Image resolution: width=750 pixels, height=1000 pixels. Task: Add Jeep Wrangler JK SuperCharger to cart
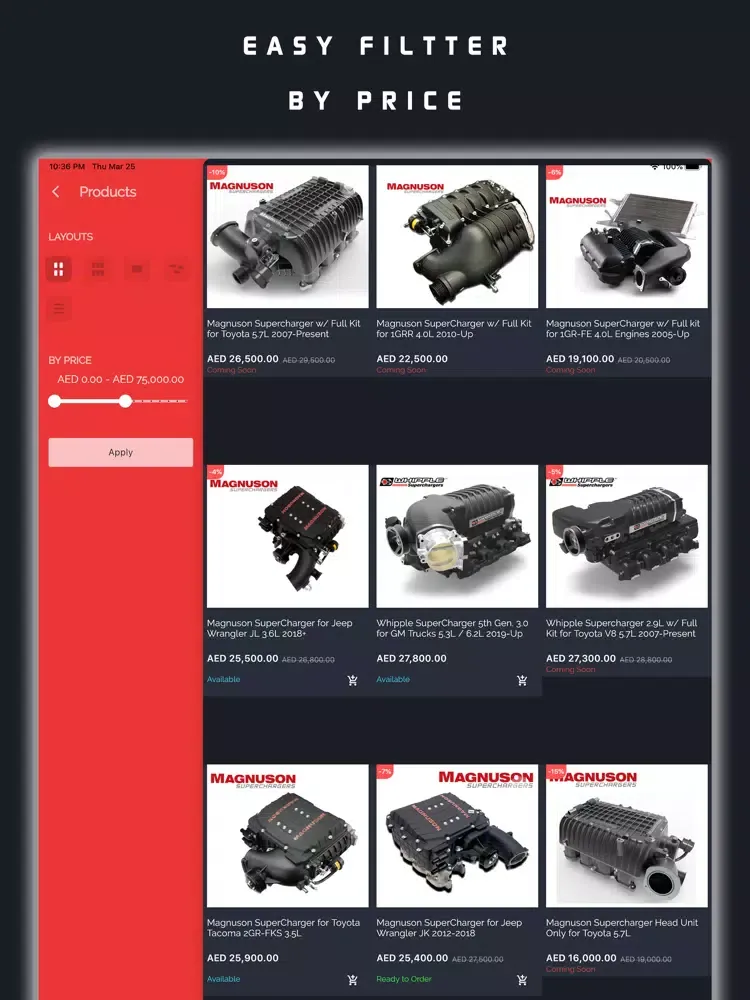tap(522, 980)
